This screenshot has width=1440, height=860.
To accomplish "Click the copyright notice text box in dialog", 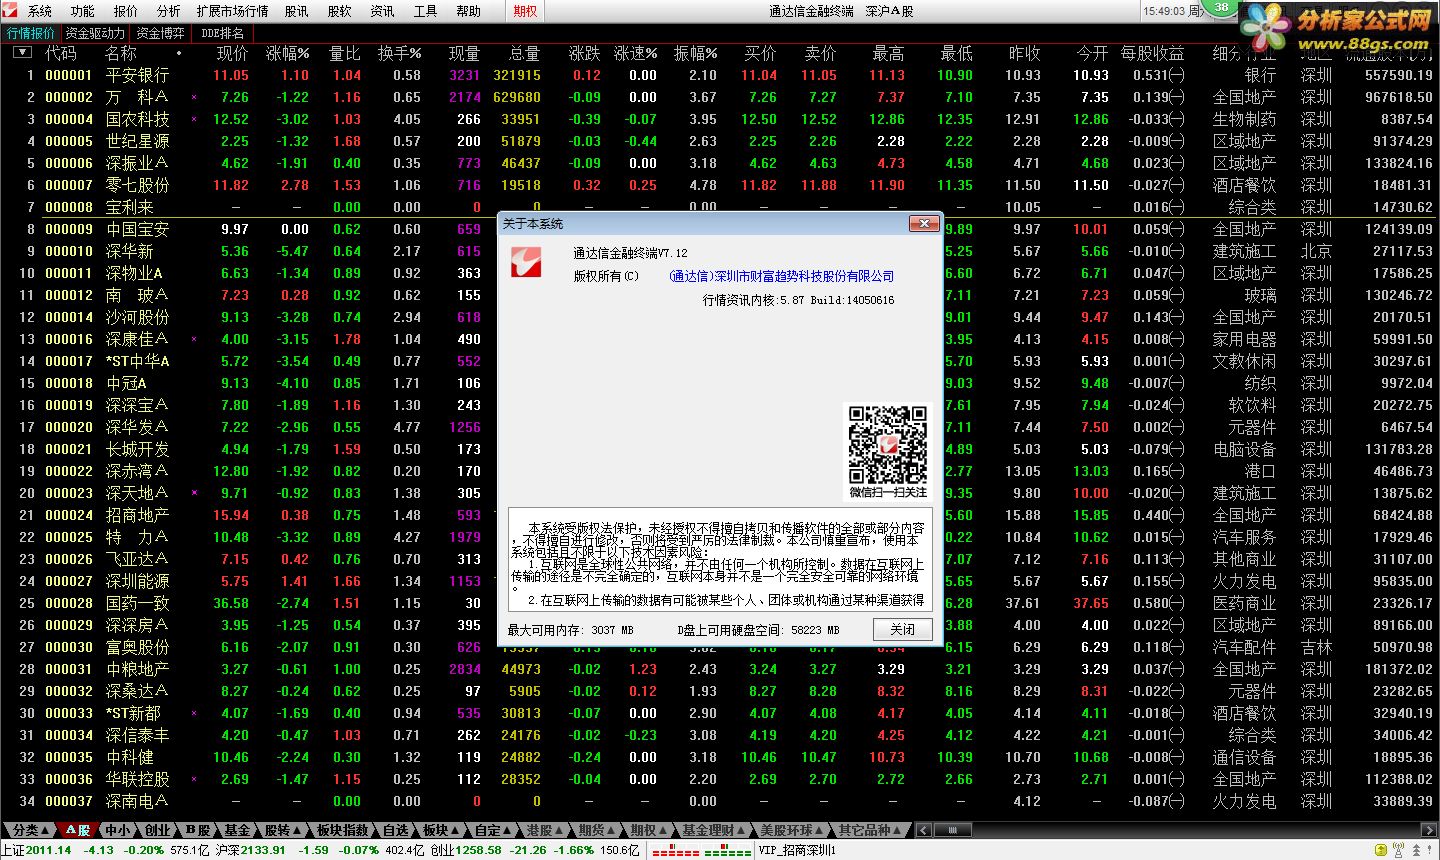I will pyautogui.click(x=721, y=560).
